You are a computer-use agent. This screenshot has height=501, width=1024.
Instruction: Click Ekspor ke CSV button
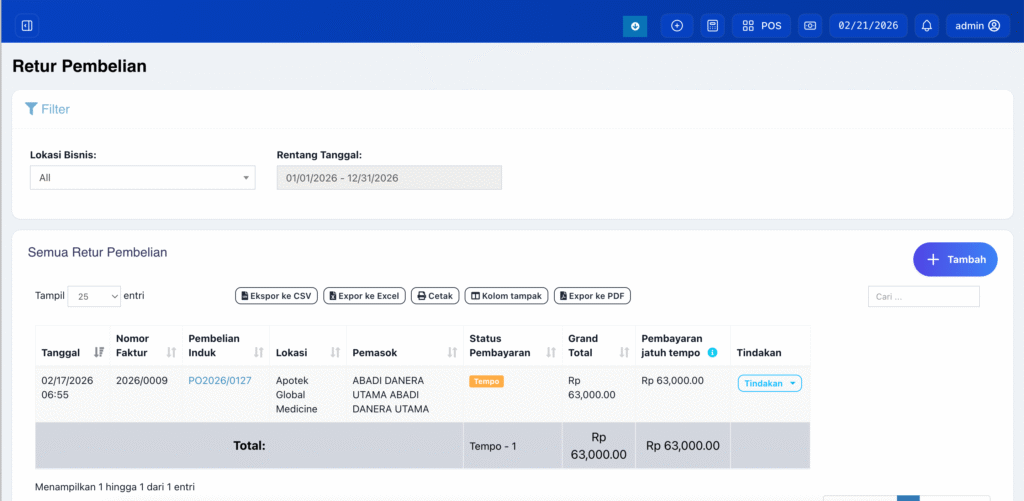[276, 296]
